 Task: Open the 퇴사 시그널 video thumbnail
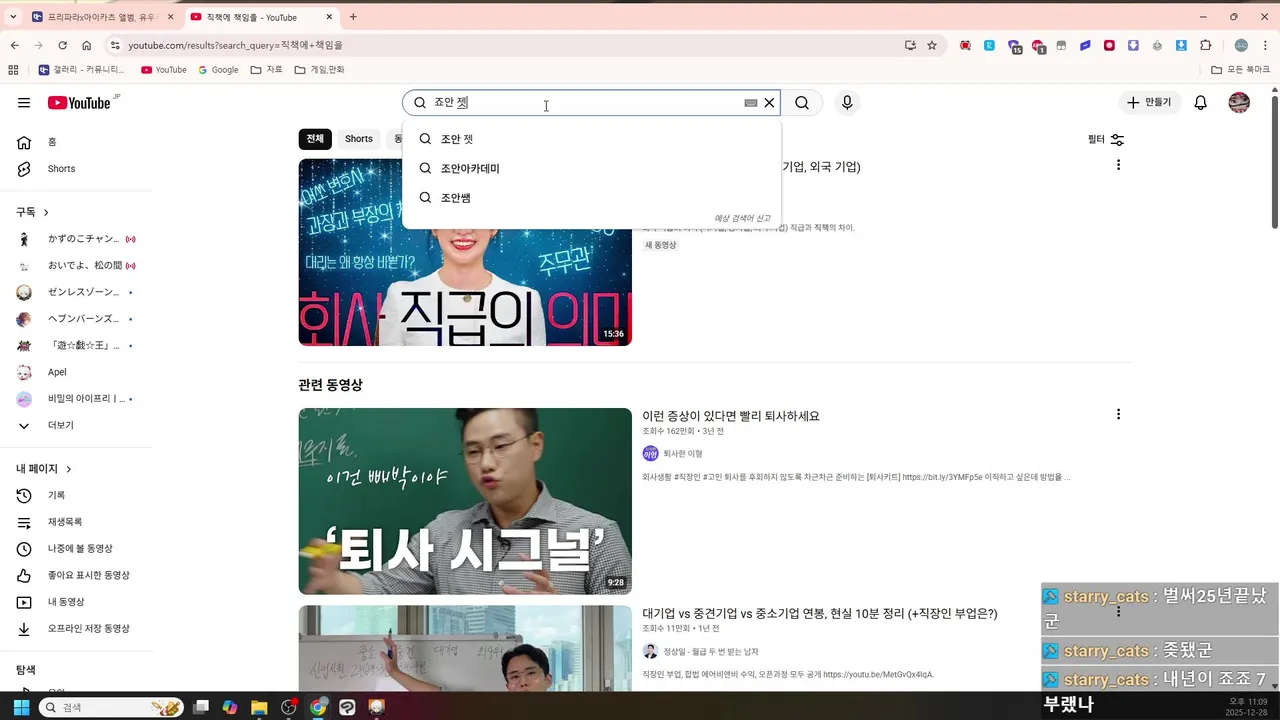click(x=465, y=501)
